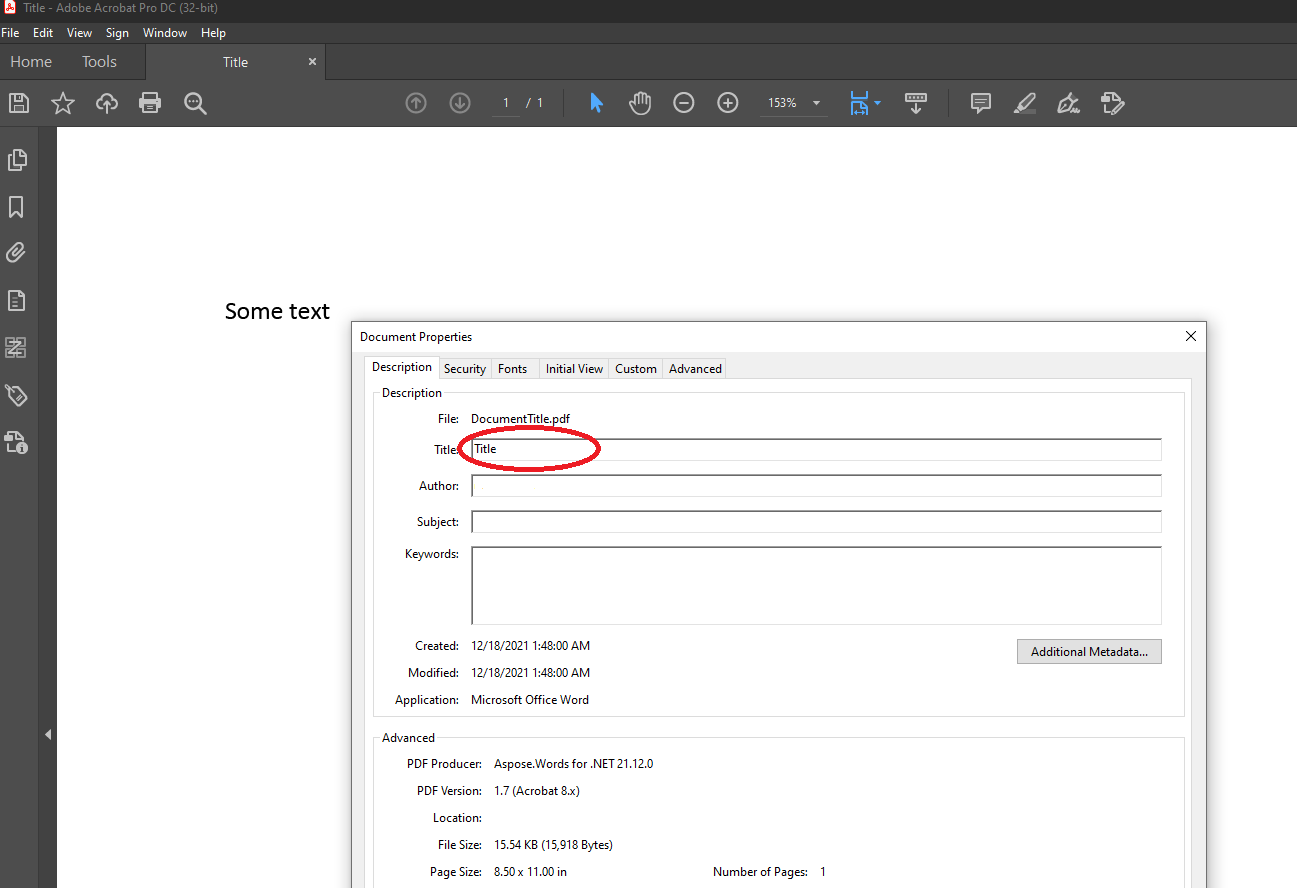This screenshot has height=888, width=1297.
Task: Select the Hand pan tool
Action: click(640, 103)
